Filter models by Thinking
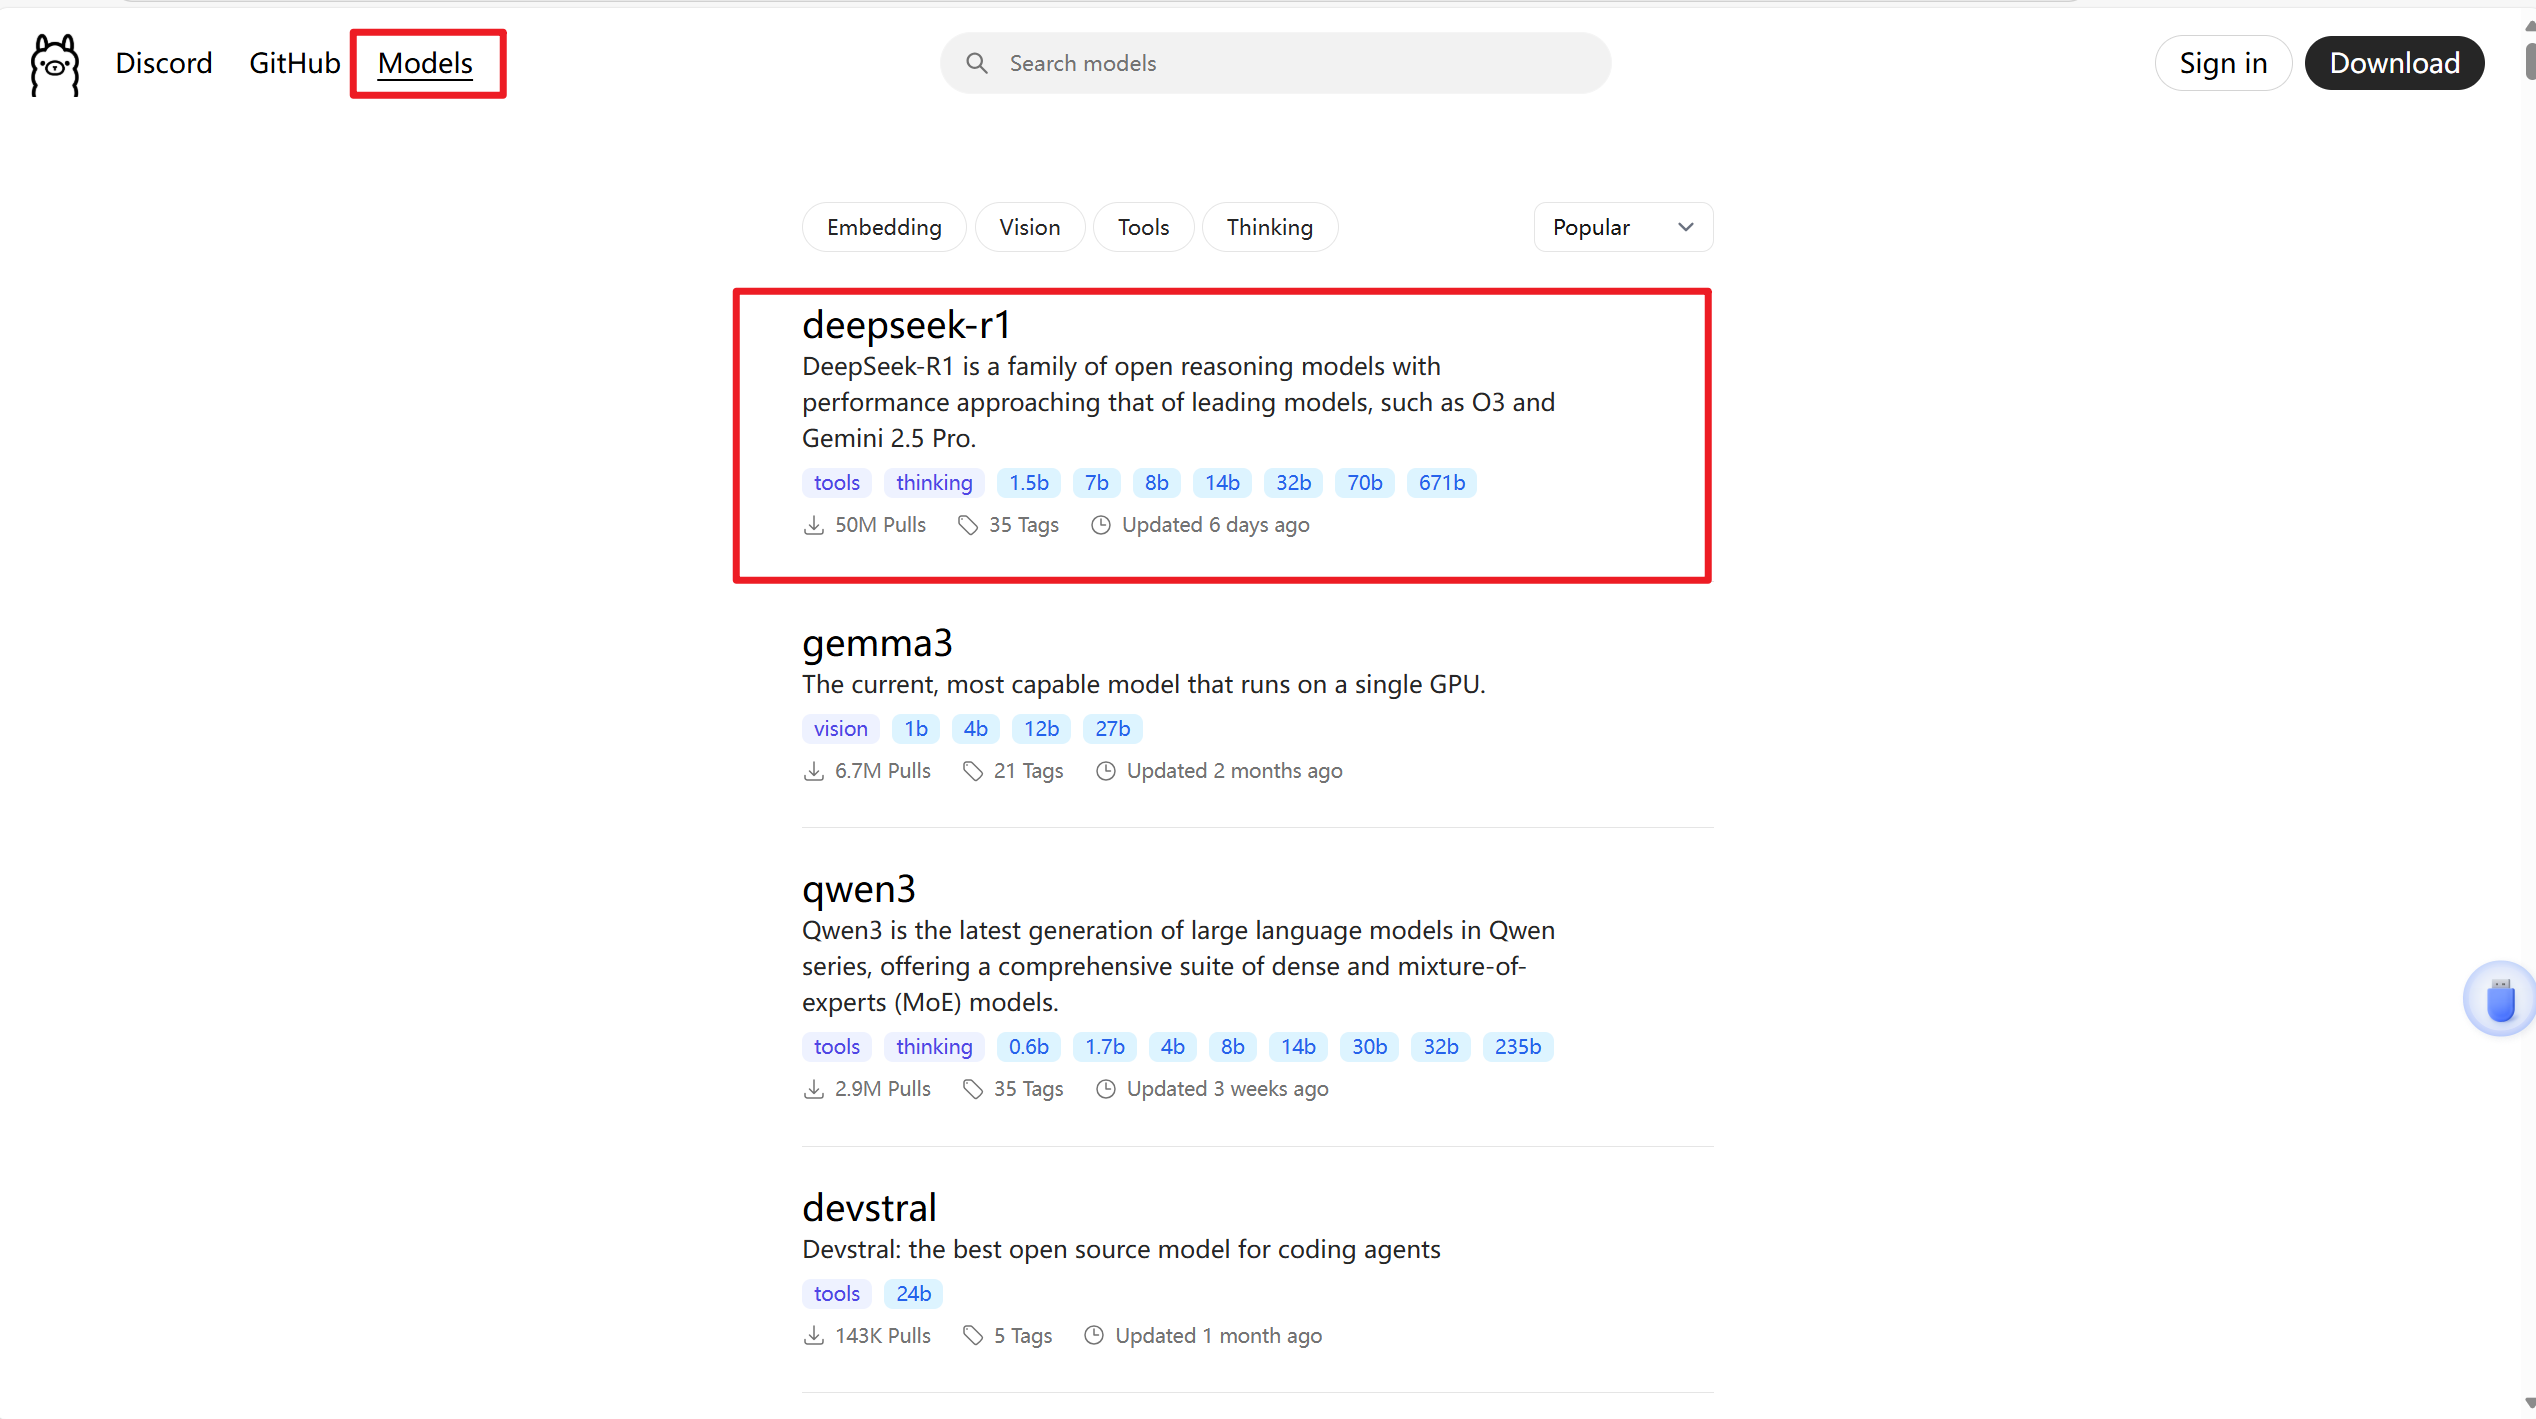The image size is (2536, 1419). (x=1270, y=227)
